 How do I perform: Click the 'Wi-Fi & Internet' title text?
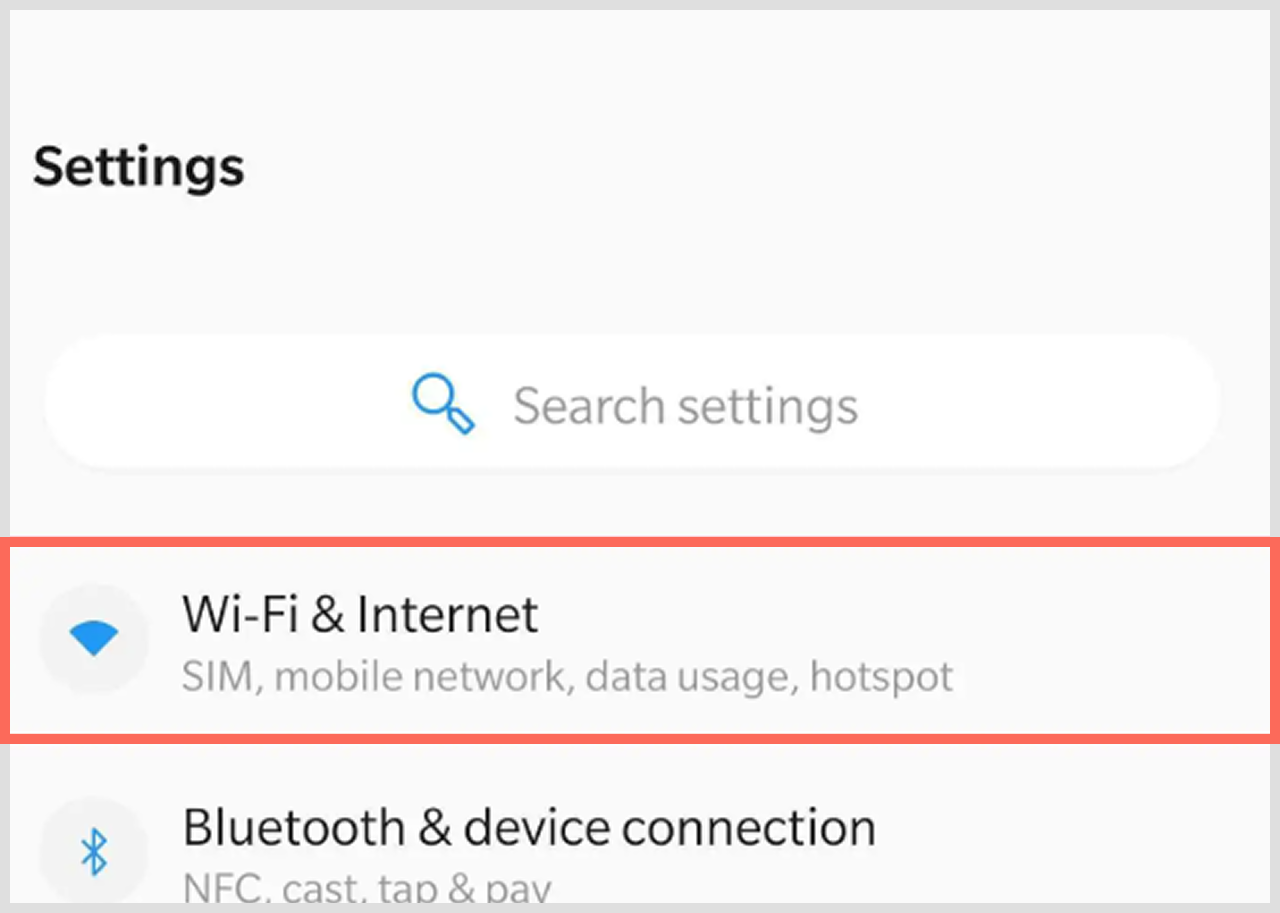click(x=360, y=613)
